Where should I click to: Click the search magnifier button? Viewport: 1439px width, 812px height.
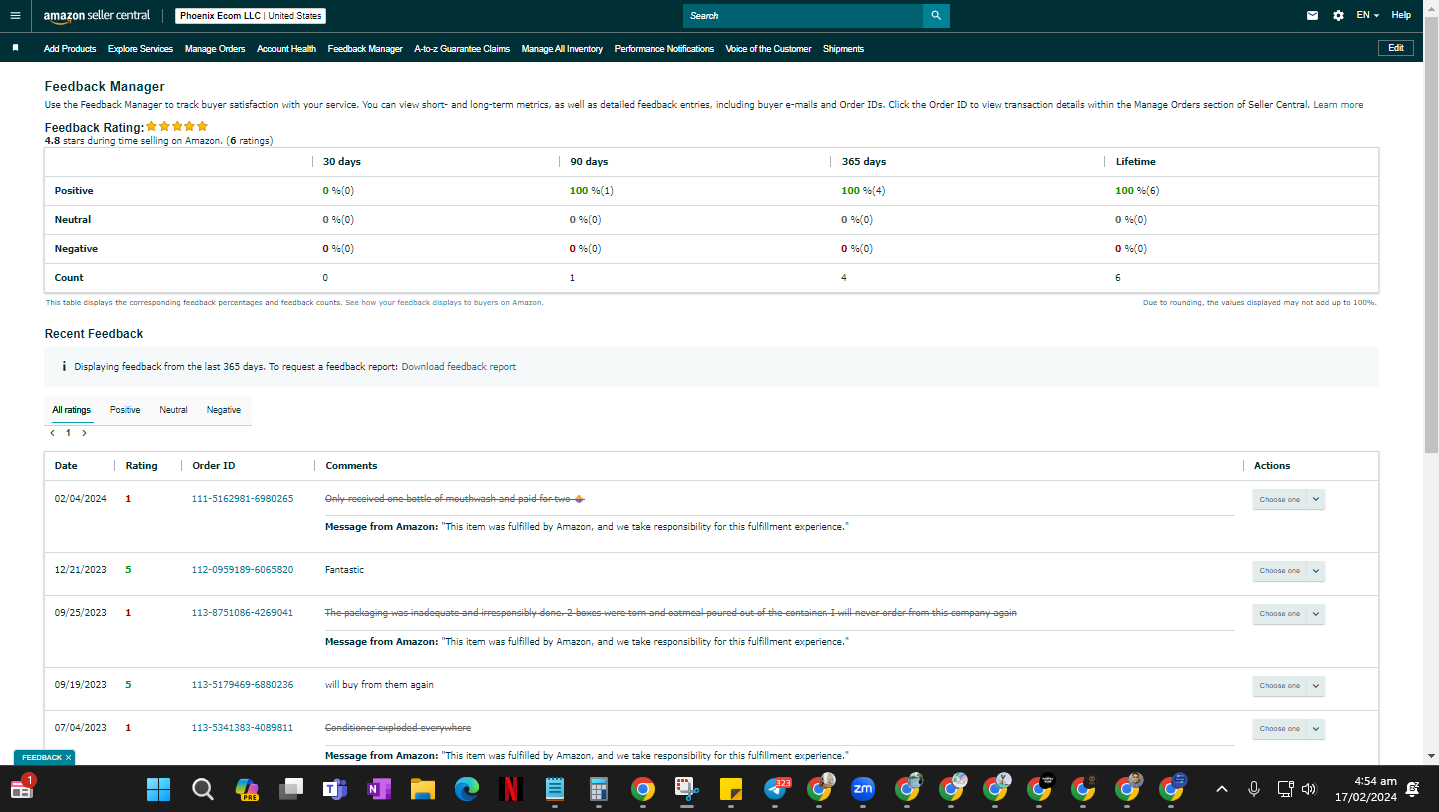936,16
